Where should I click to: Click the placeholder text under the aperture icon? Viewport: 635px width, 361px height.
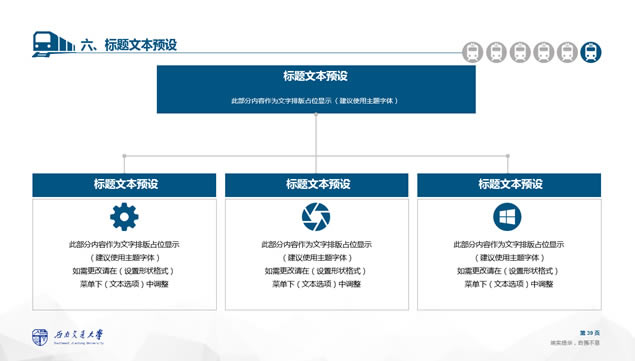pyautogui.click(x=316, y=264)
